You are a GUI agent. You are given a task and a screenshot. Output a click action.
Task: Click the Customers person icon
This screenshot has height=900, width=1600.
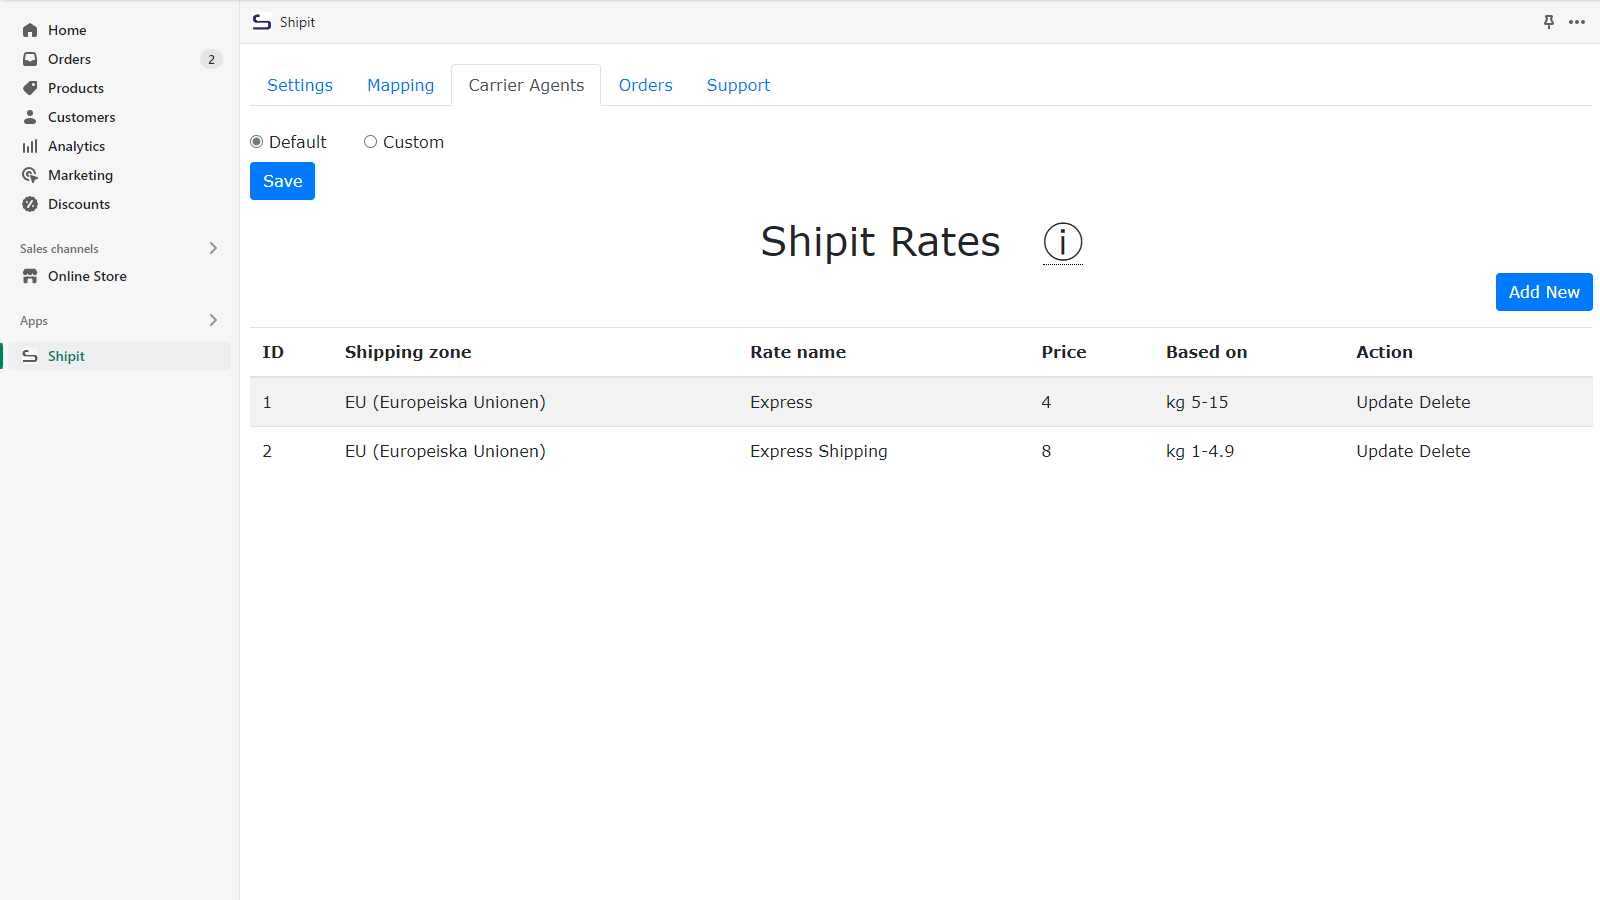[x=30, y=117]
